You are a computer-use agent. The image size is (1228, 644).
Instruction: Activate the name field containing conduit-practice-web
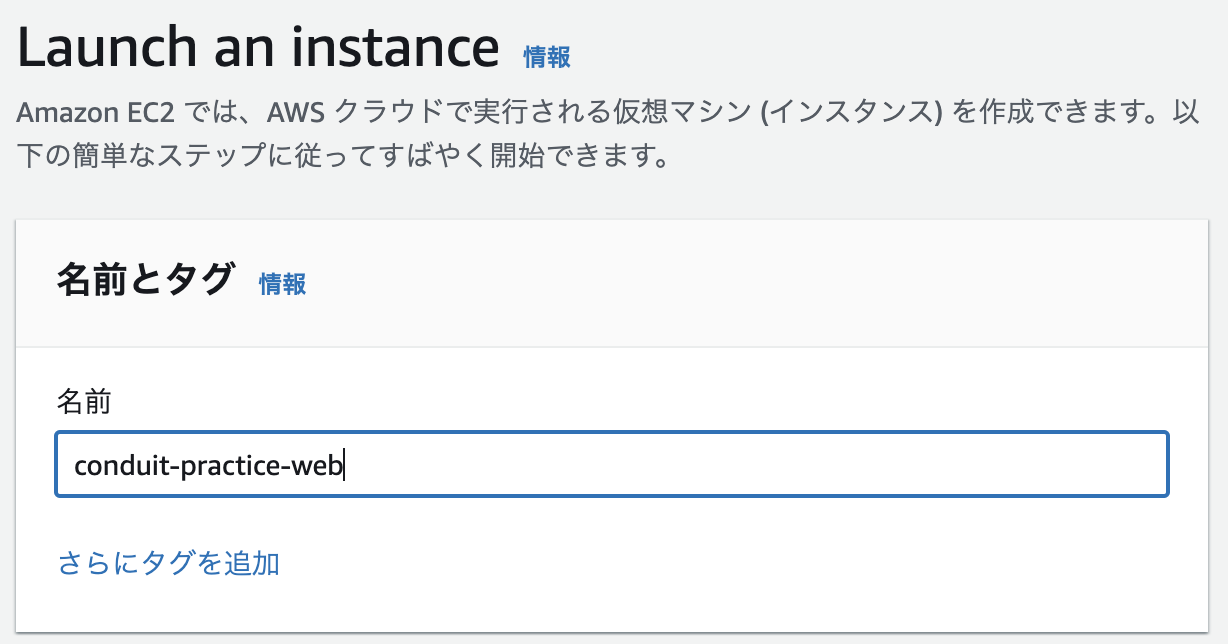click(611, 464)
